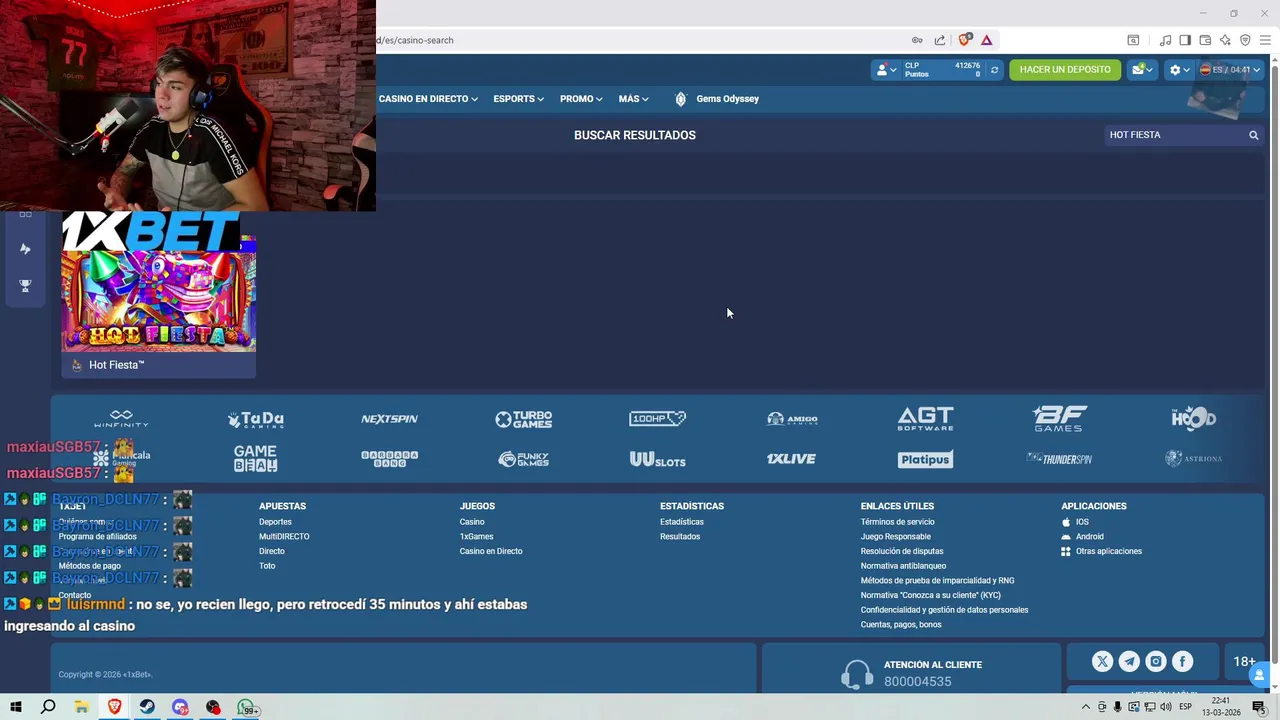This screenshot has width=1280, height=720.
Task: Click the Brave Rewards triangle icon
Action: coord(986,40)
